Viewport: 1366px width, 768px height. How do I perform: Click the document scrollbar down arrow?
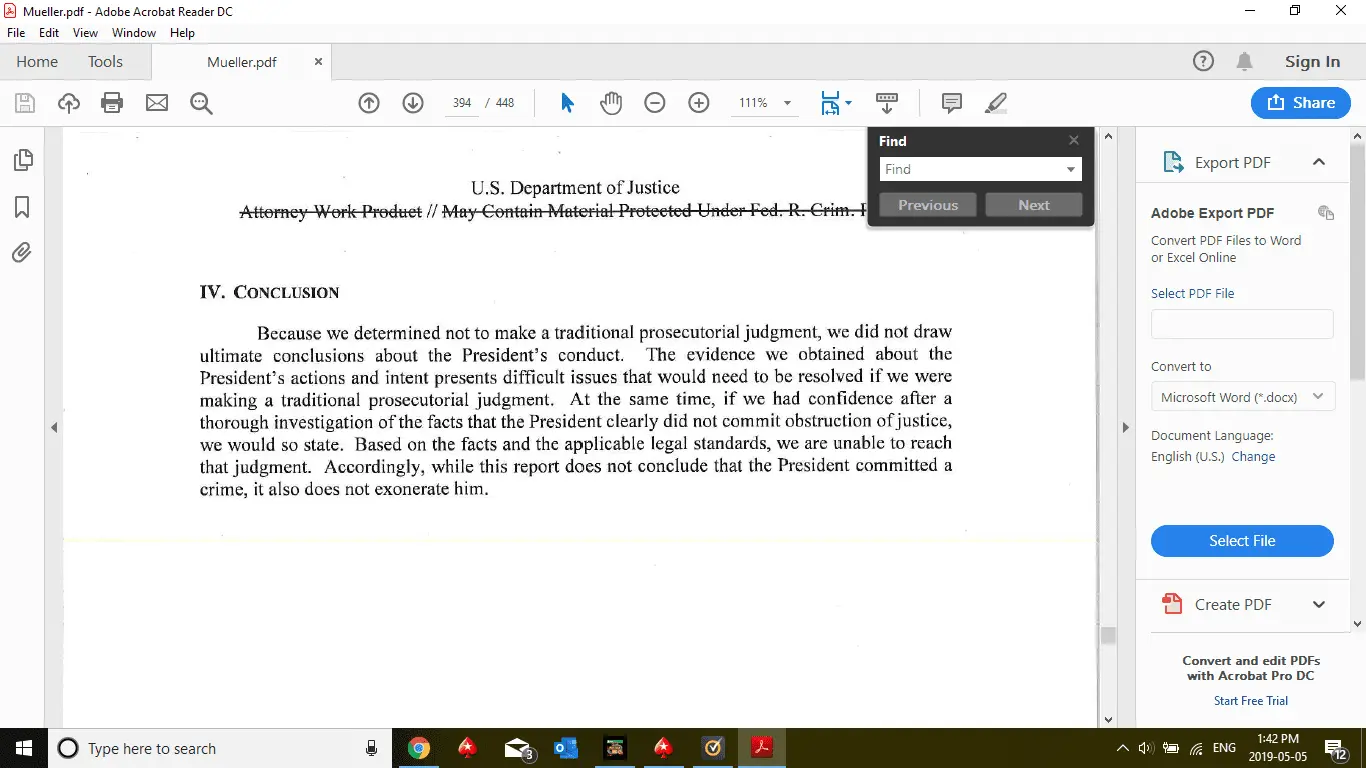(1108, 720)
